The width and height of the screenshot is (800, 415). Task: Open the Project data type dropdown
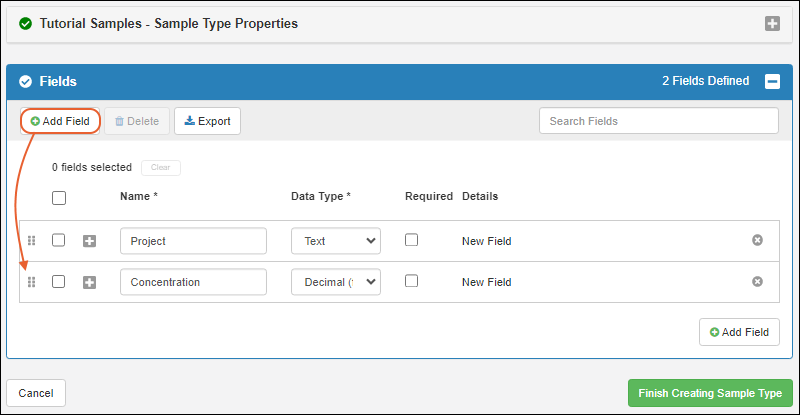point(335,241)
